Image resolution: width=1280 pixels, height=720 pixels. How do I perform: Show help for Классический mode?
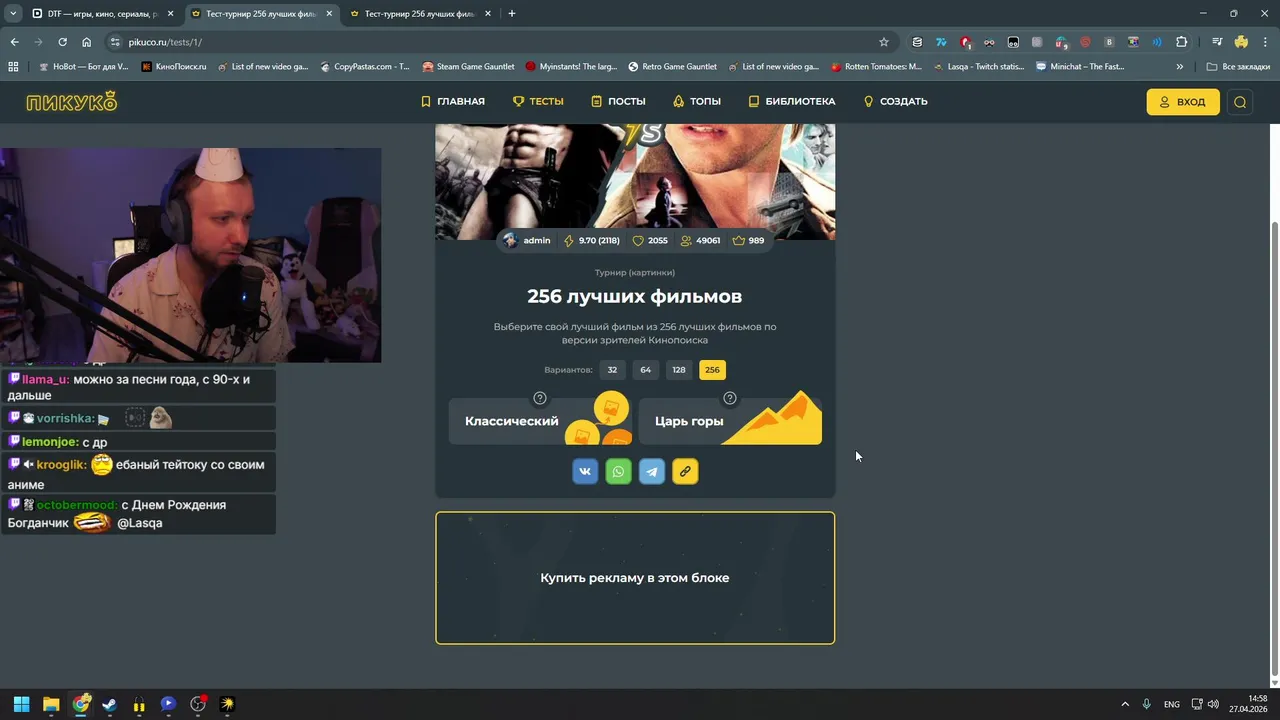540,398
